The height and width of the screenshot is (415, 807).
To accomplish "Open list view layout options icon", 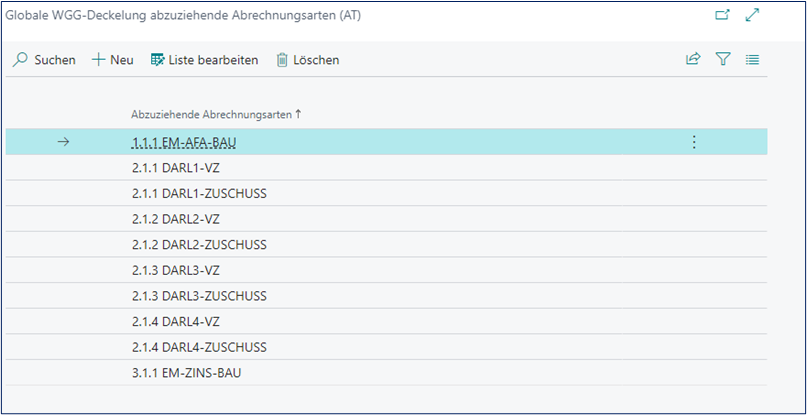I will 753,60.
